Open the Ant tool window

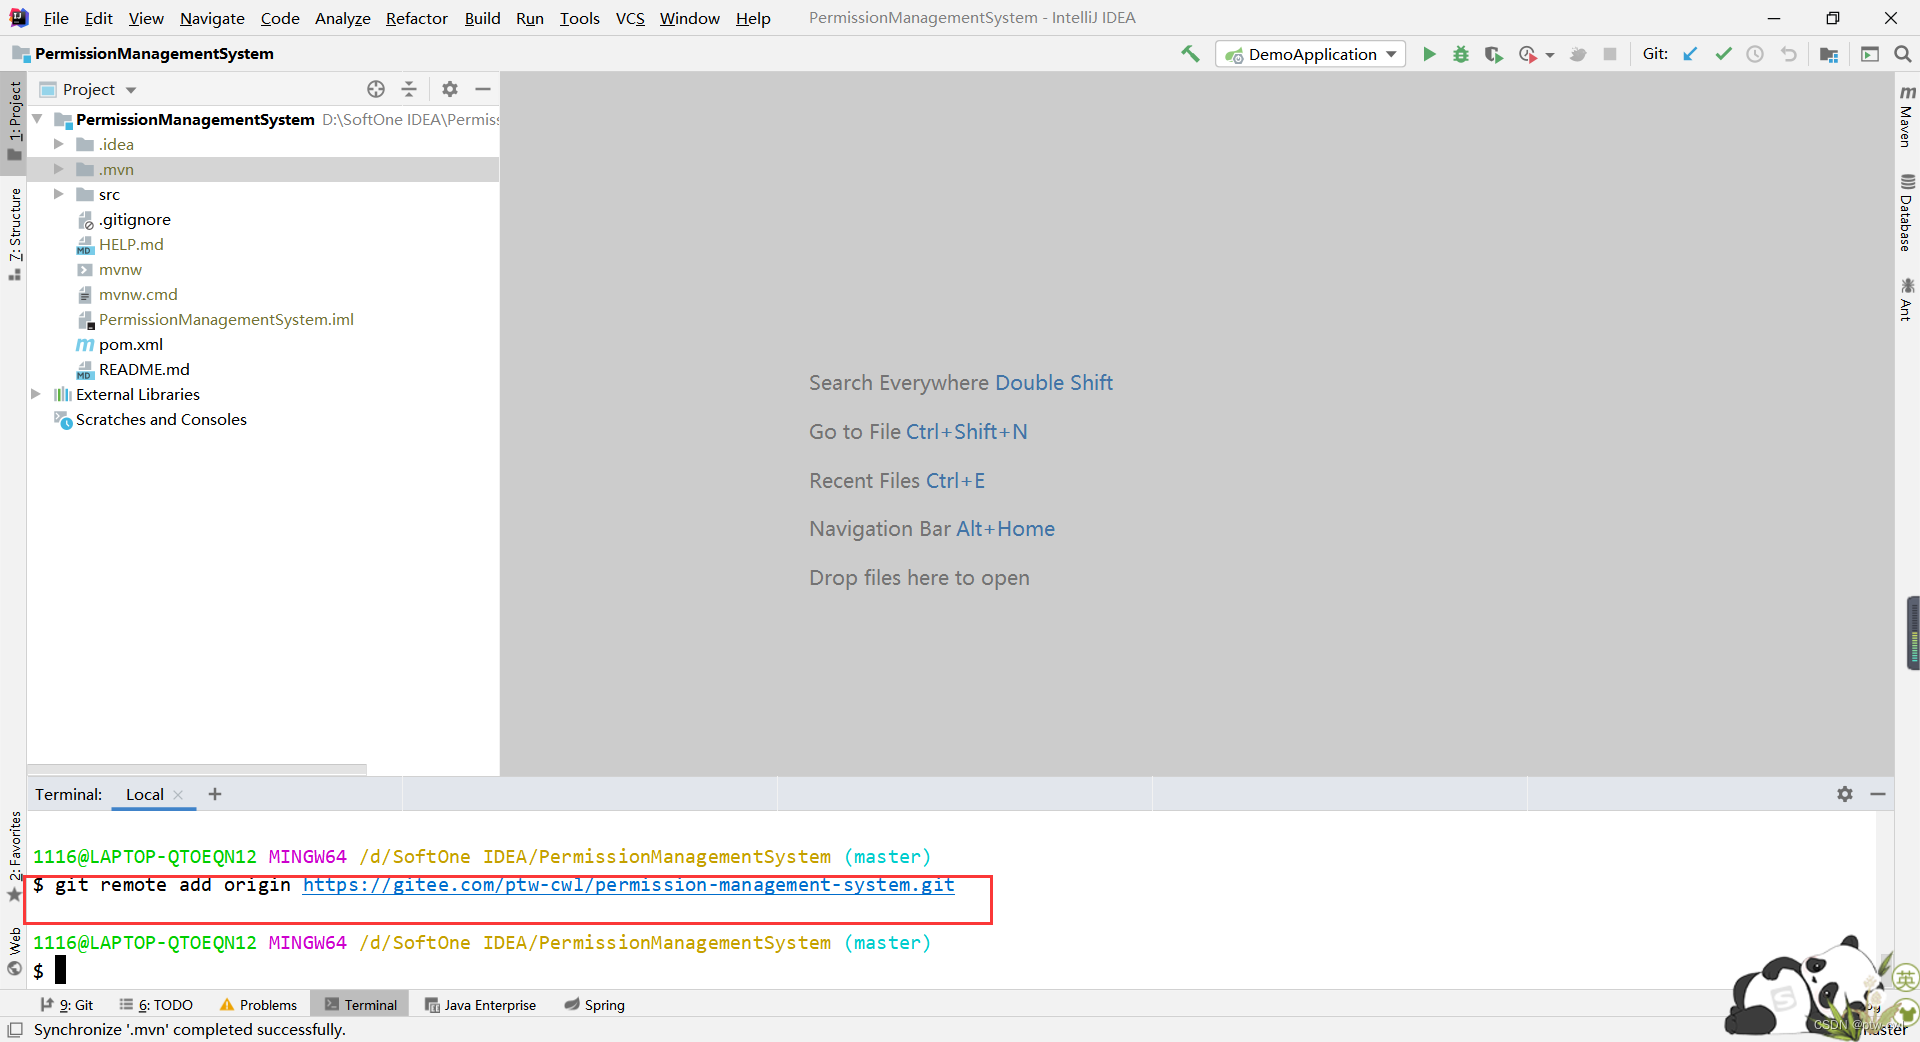[1907, 299]
